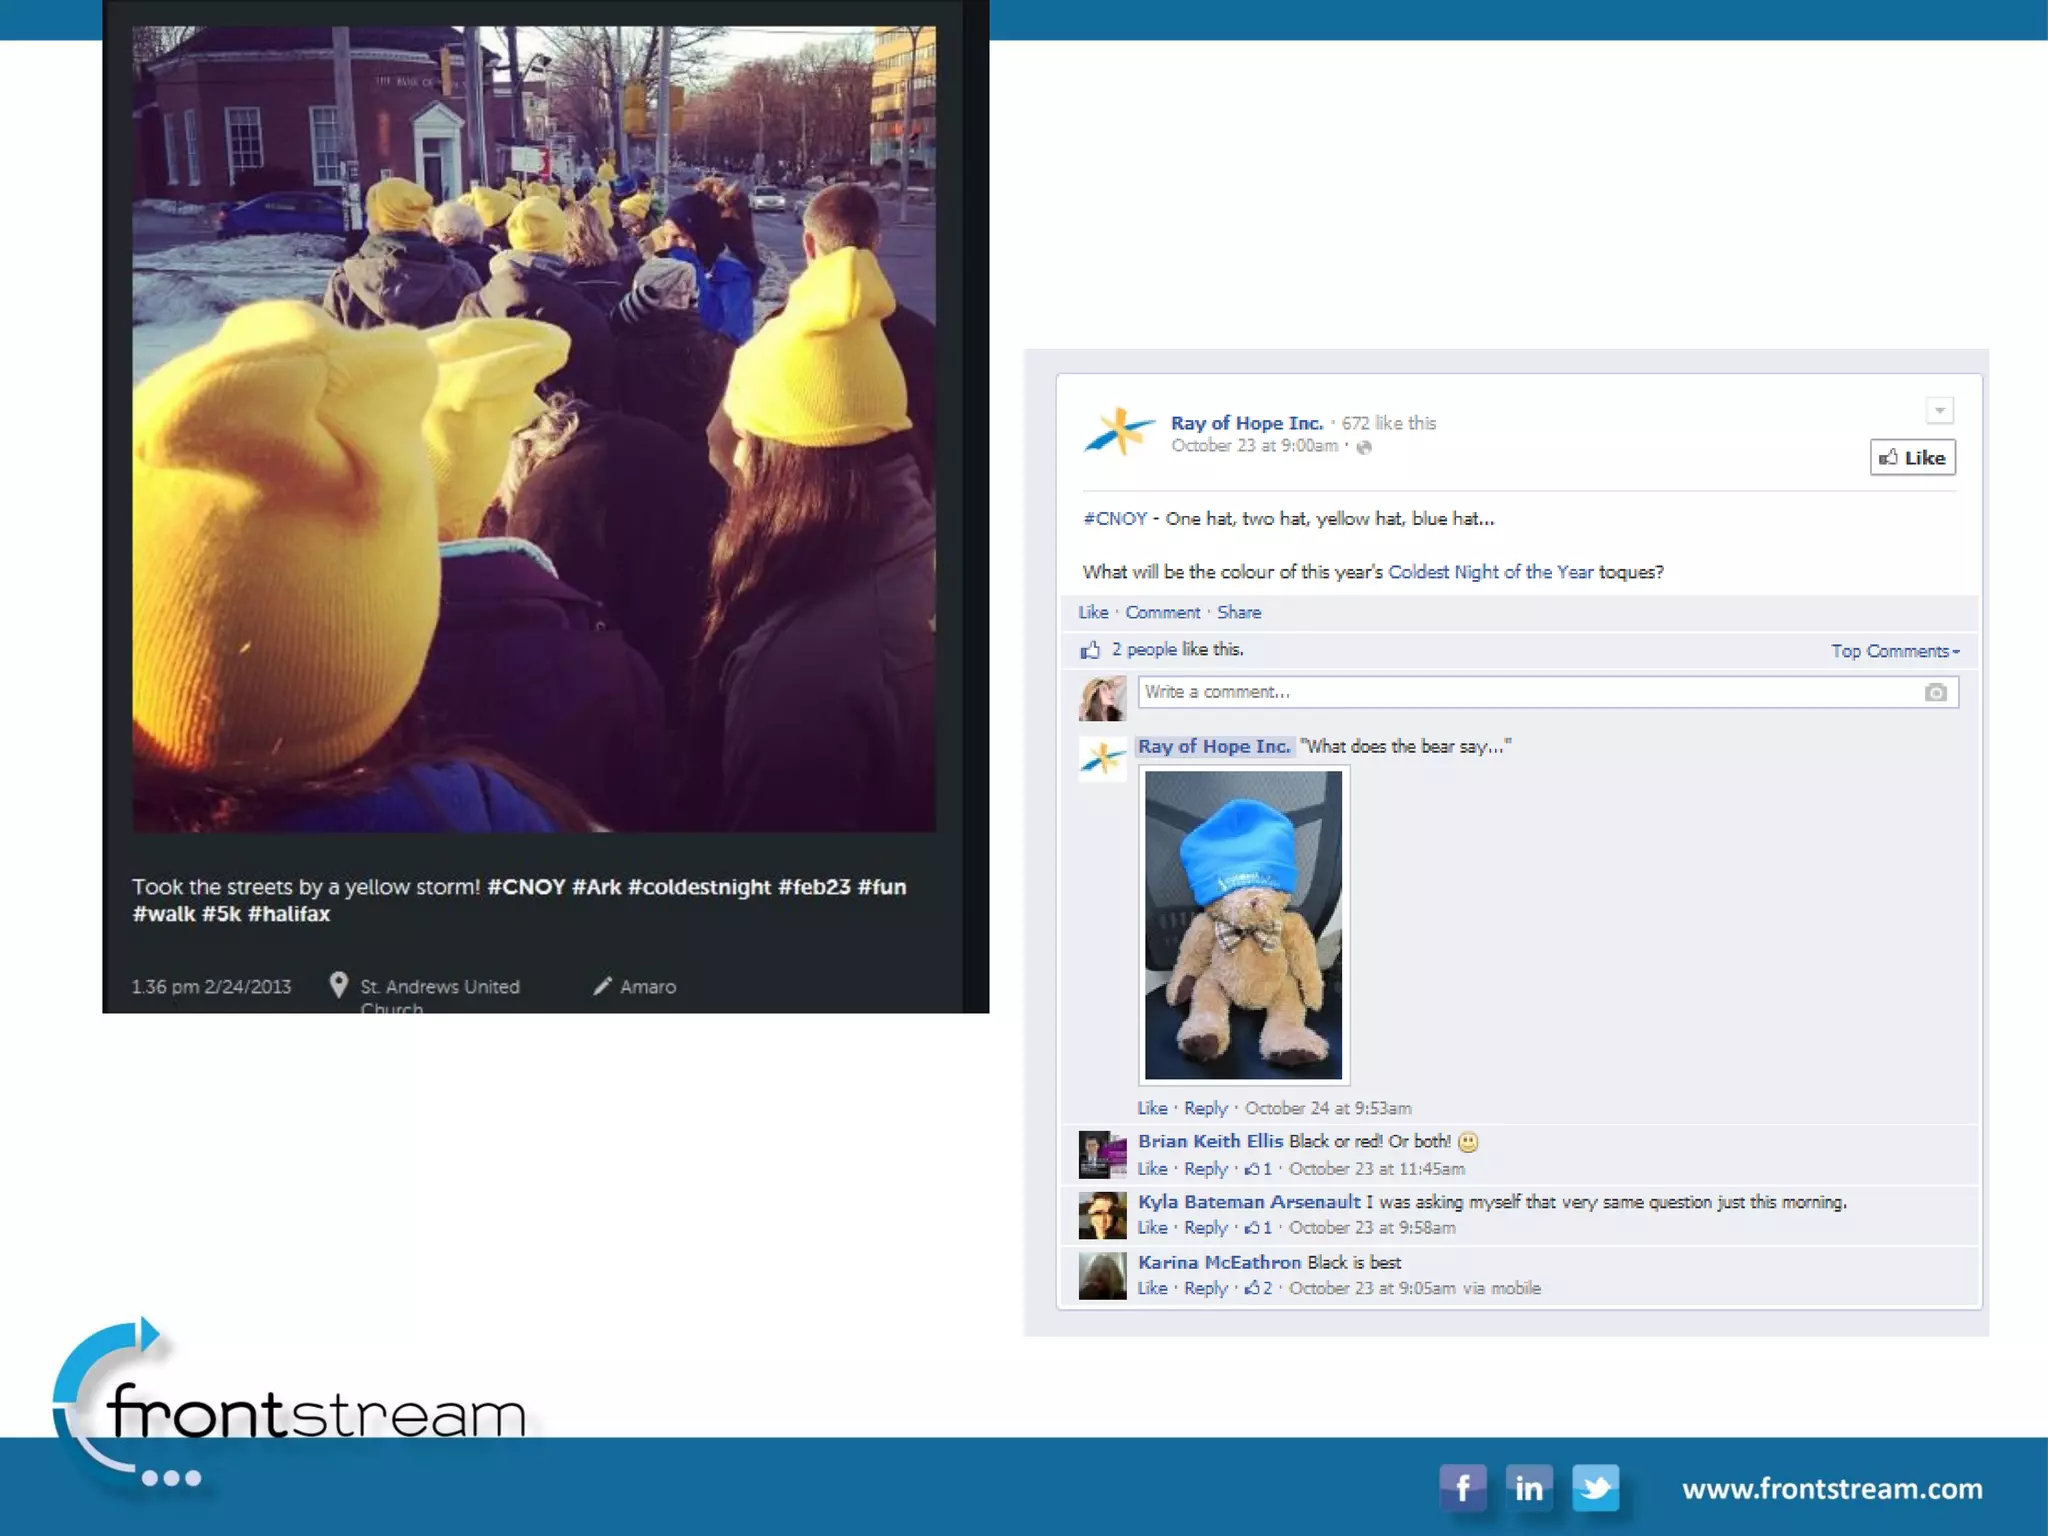Click the thumbs-up icon beside 2 people like this
This screenshot has height=1536, width=2048.
point(1090,650)
